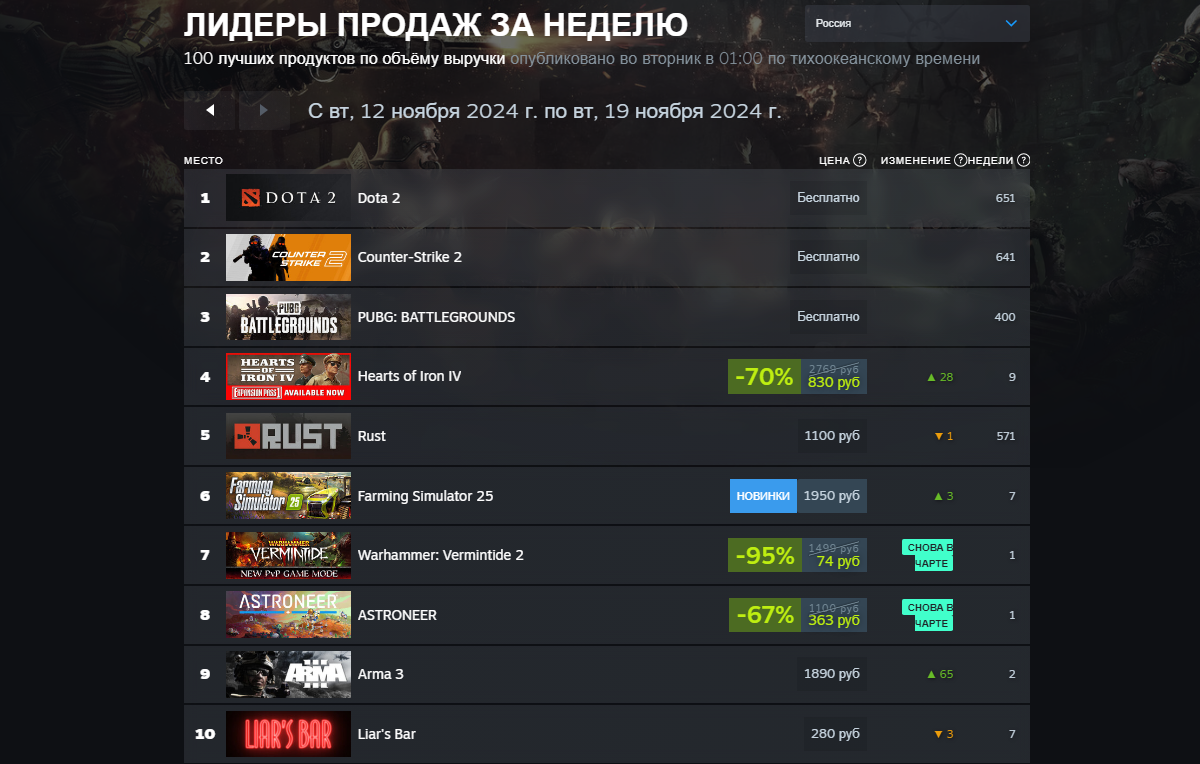
Task: Go to previous week with left arrow
Action: click(210, 110)
